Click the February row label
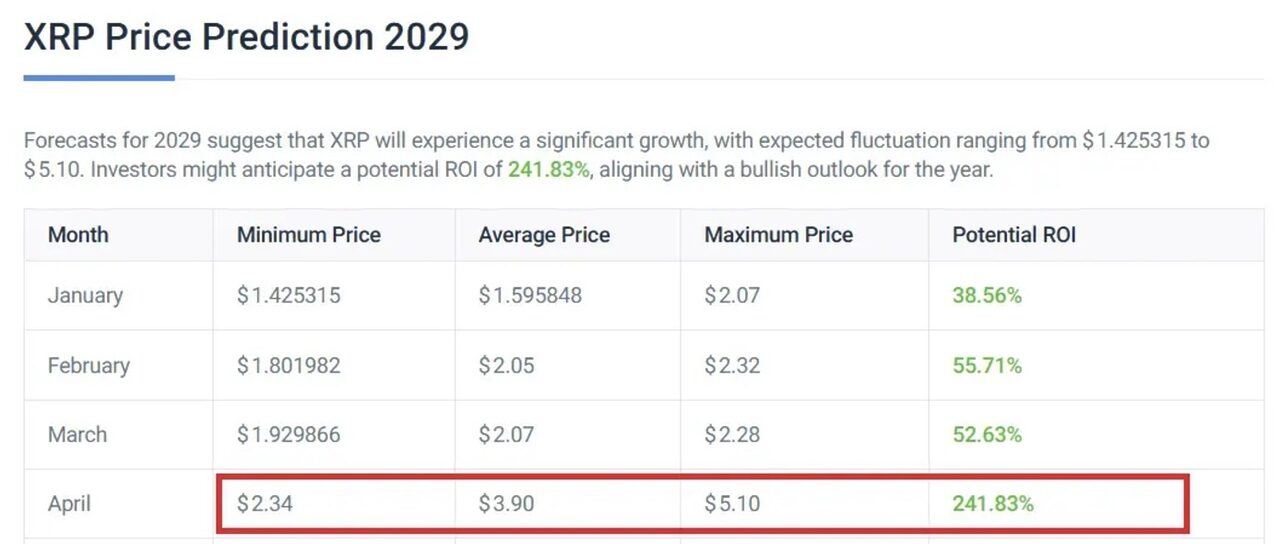This screenshot has height=544, width=1280. coord(89,365)
